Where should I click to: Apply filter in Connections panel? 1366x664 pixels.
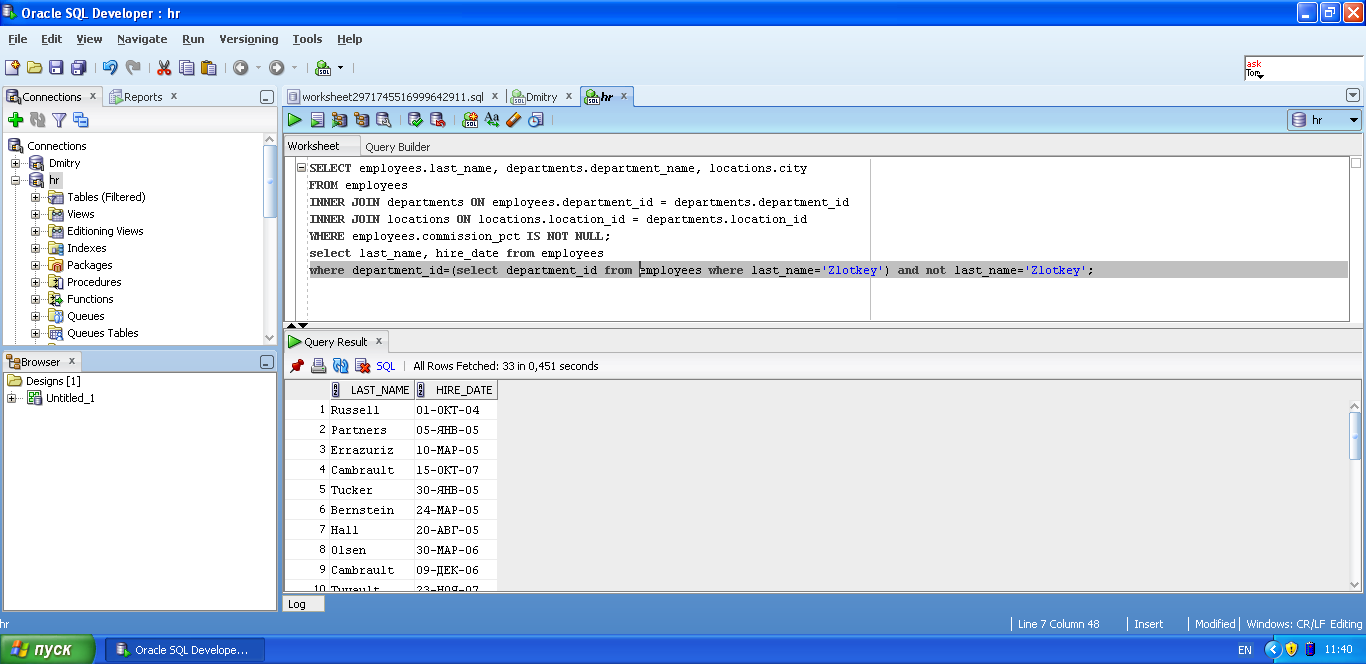click(59, 120)
